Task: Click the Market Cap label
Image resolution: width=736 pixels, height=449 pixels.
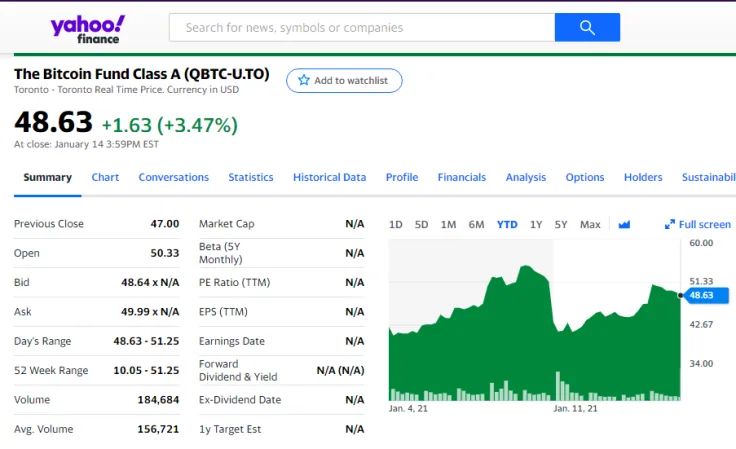Action: [227, 224]
